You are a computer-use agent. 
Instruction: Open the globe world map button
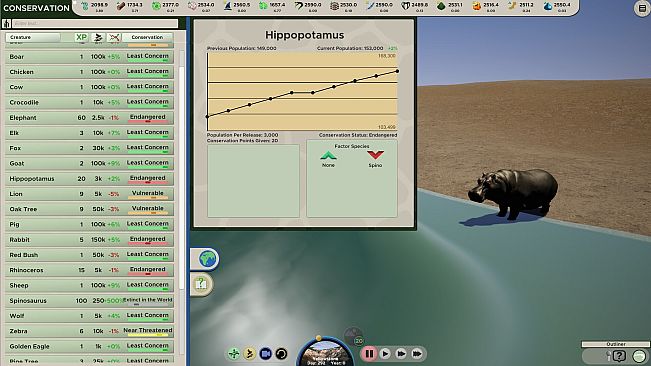tap(207, 259)
